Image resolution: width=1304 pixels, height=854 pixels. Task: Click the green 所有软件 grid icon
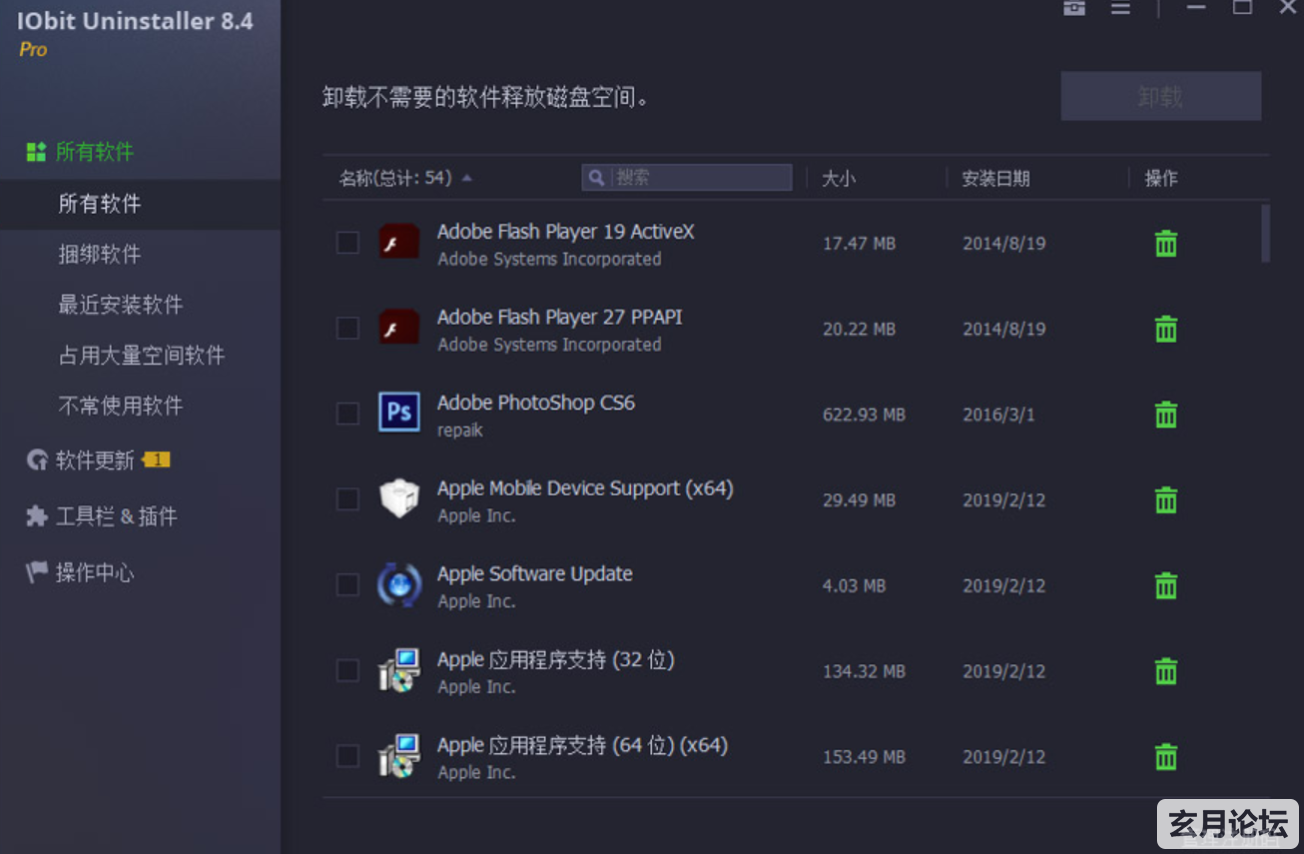click(36, 152)
